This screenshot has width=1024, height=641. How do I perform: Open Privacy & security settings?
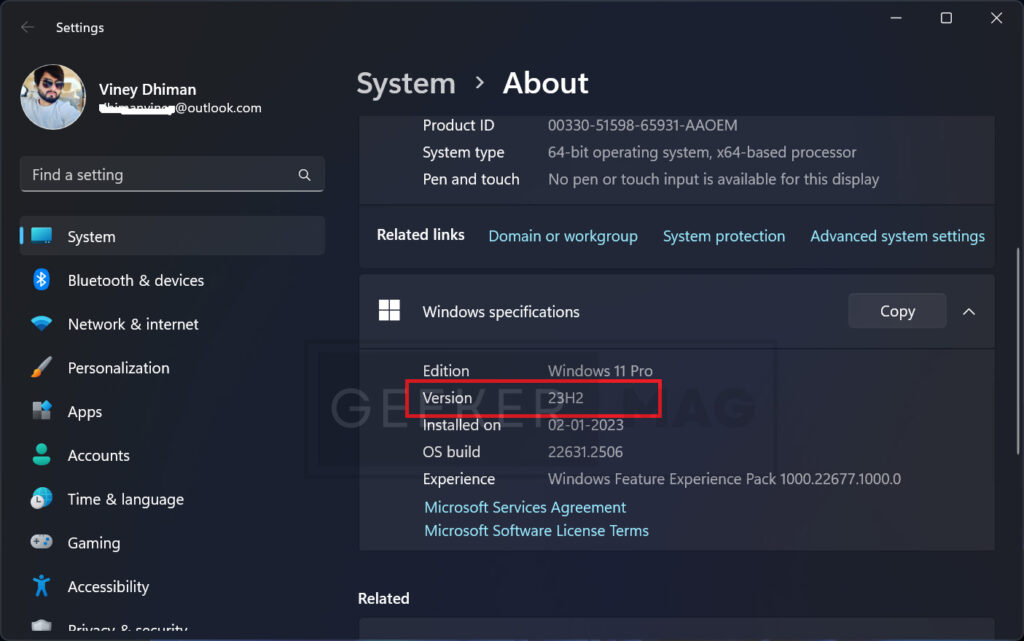coord(172,625)
